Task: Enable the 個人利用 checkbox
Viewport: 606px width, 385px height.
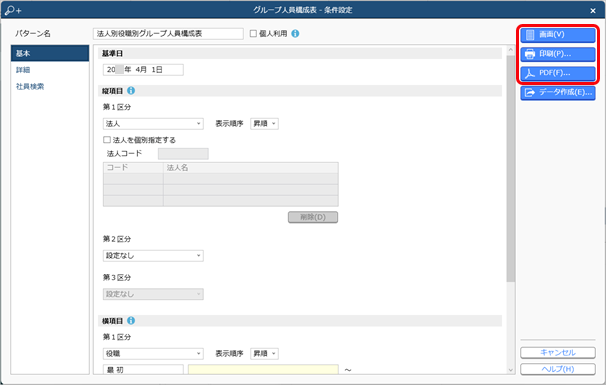Action: [x=253, y=34]
